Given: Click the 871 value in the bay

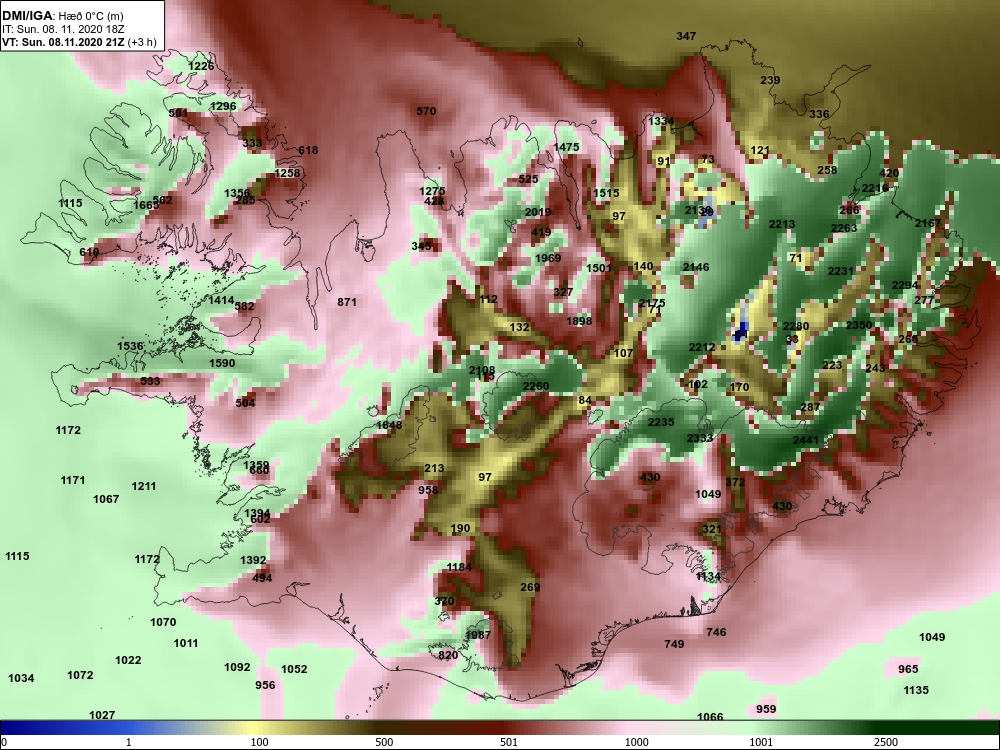Looking at the screenshot, I should (x=347, y=302).
